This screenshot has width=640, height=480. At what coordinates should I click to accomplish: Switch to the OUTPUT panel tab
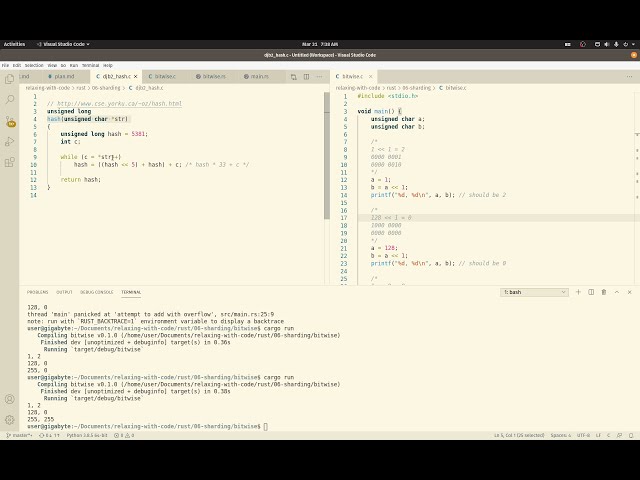point(64,292)
